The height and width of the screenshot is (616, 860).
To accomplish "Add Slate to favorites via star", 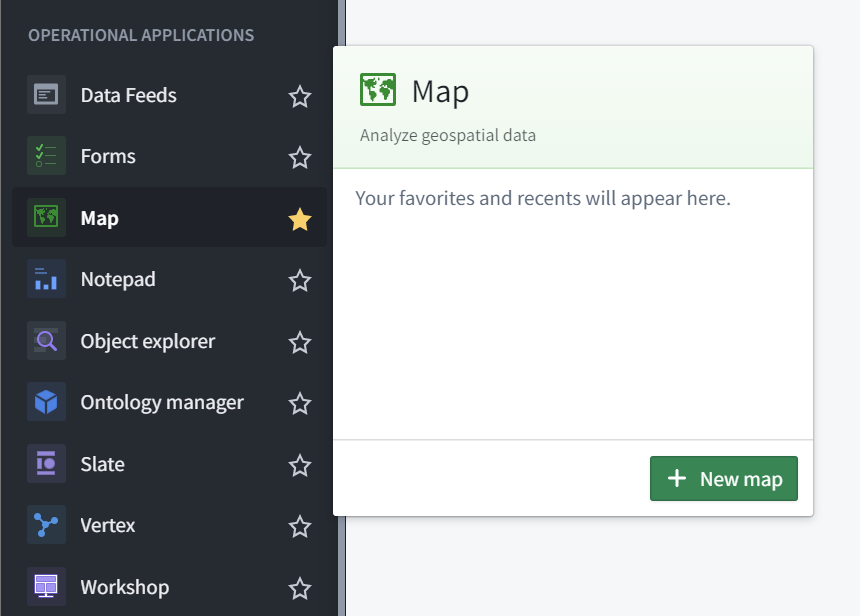I will (x=300, y=466).
